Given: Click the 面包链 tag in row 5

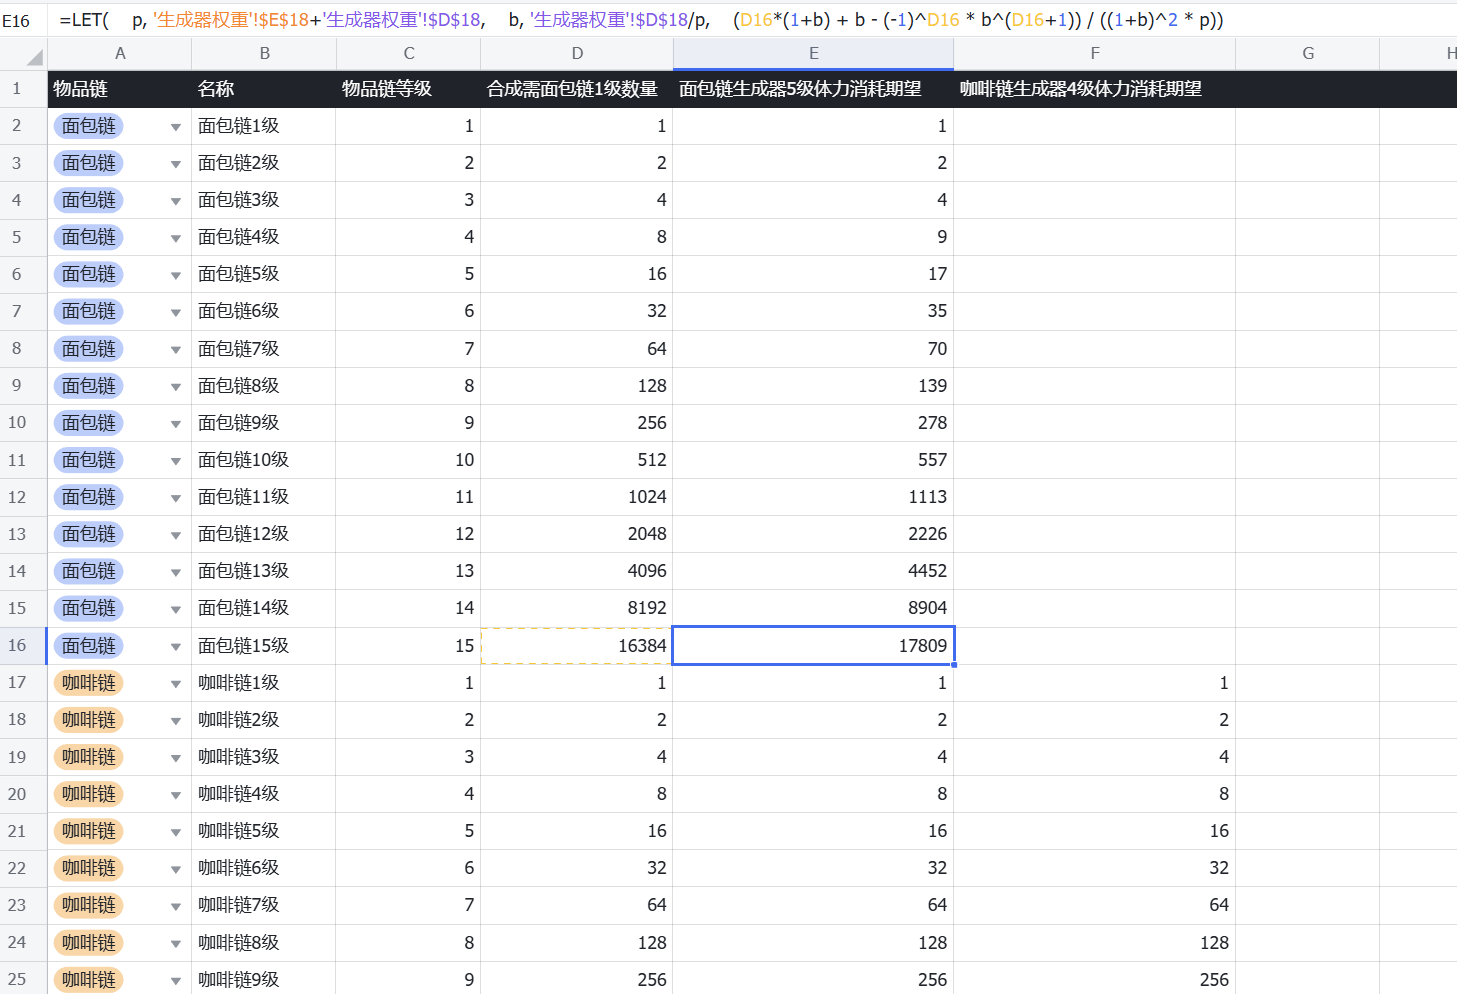Looking at the screenshot, I should pos(89,237).
